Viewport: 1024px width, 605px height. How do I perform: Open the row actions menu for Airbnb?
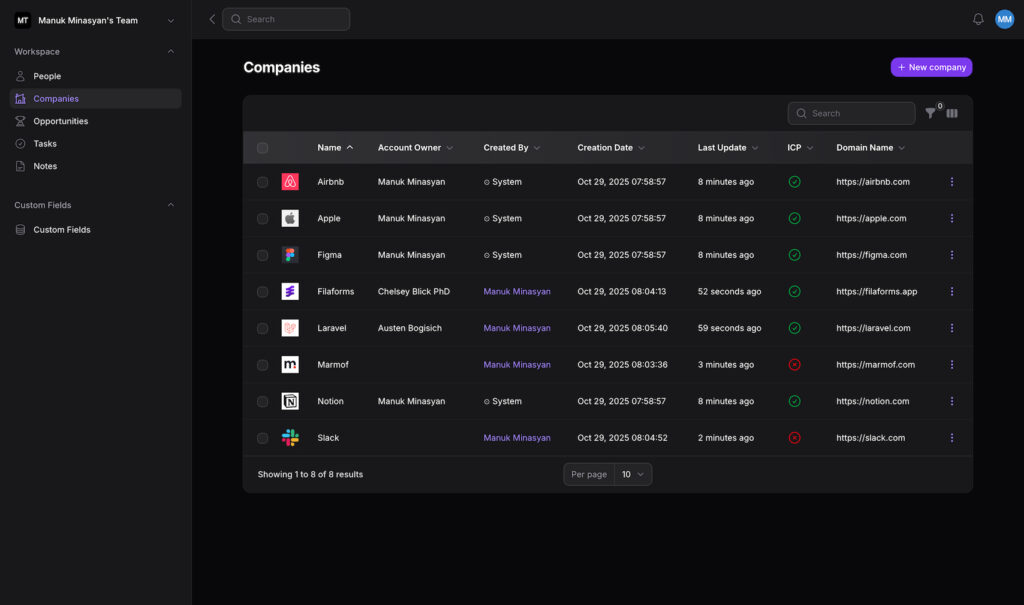[x=951, y=182]
